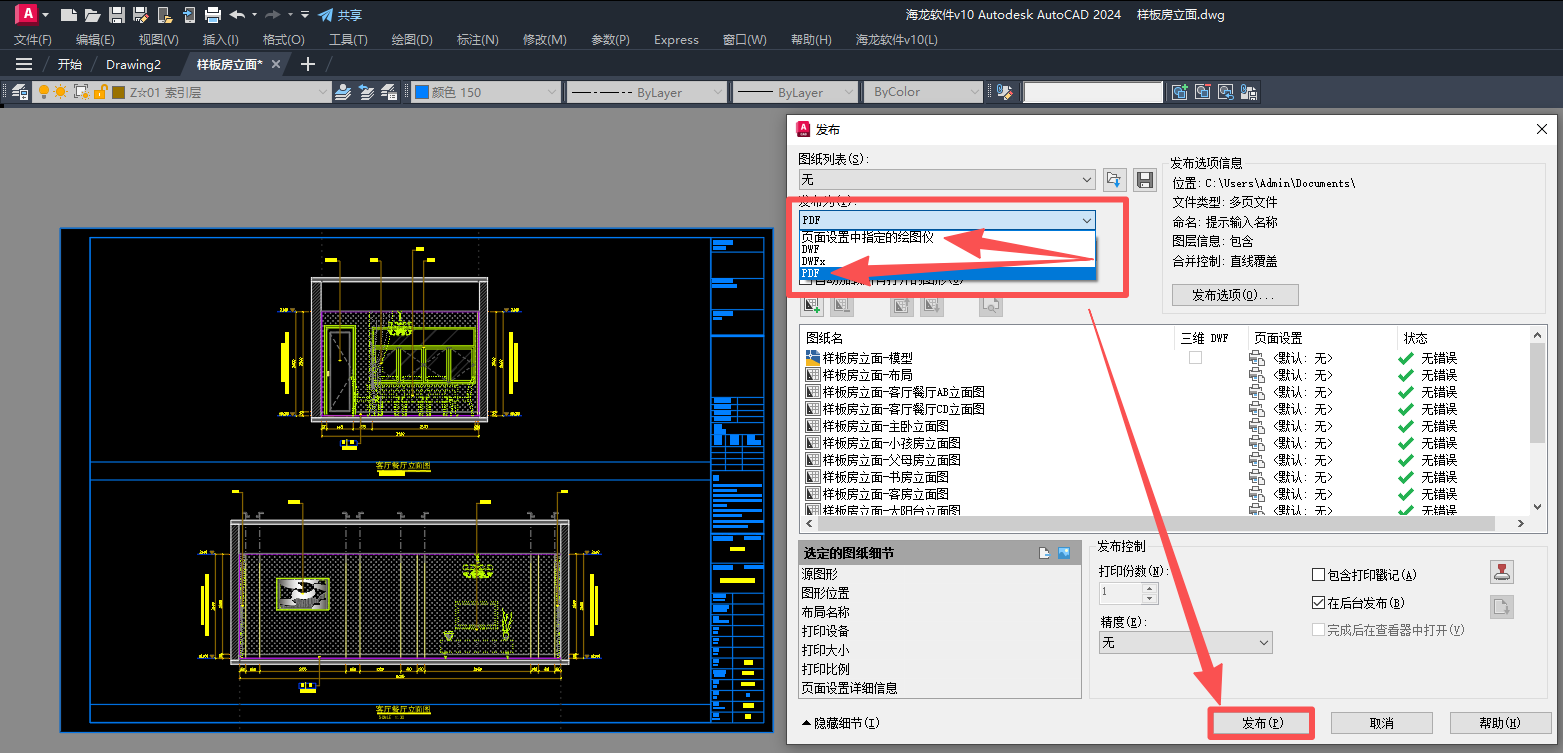
Task: Click the 发布(P) publish button
Action: coord(1261,723)
